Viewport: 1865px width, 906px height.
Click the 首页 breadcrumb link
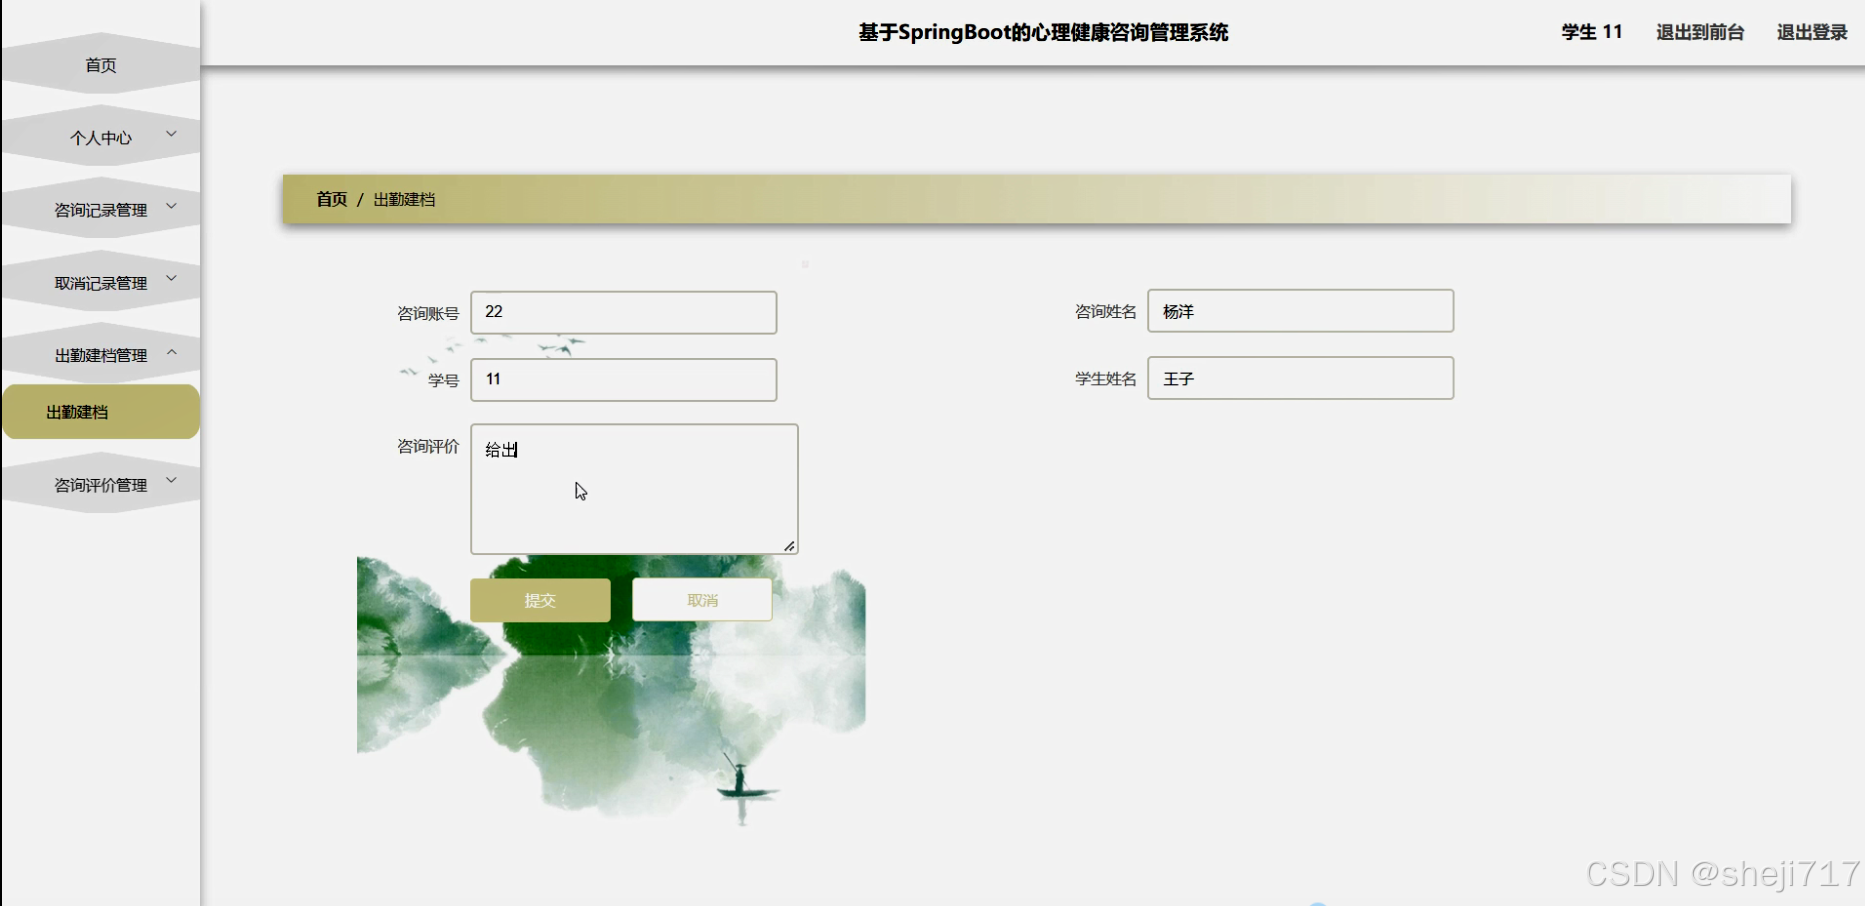point(331,199)
